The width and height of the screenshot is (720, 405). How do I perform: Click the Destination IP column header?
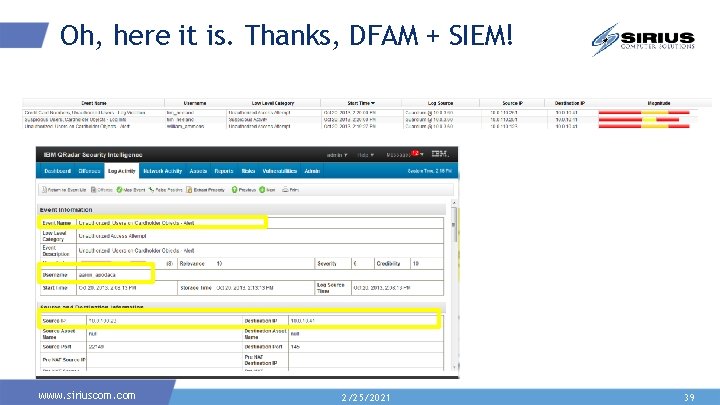(x=569, y=103)
